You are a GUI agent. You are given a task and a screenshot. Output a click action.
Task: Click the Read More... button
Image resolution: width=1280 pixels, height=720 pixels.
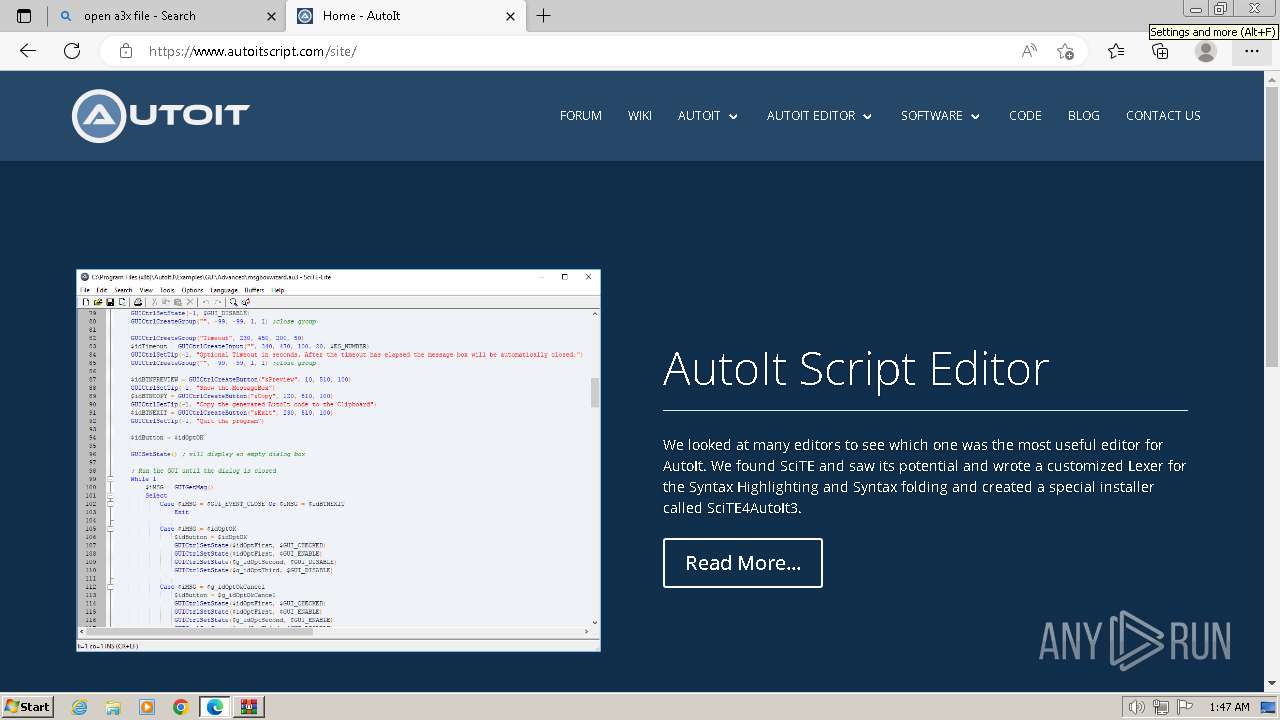click(743, 563)
